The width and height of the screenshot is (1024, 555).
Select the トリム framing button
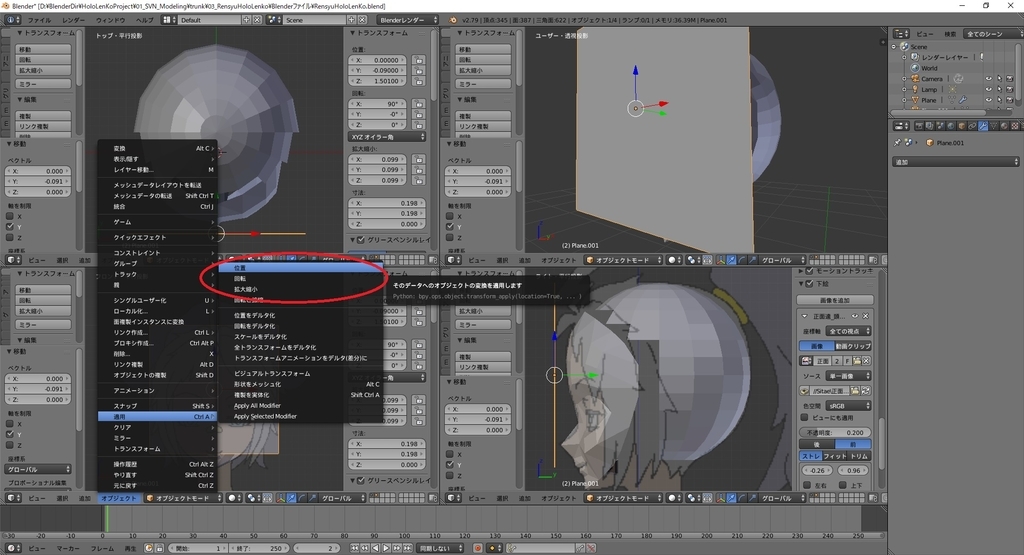click(x=860, y=456)
